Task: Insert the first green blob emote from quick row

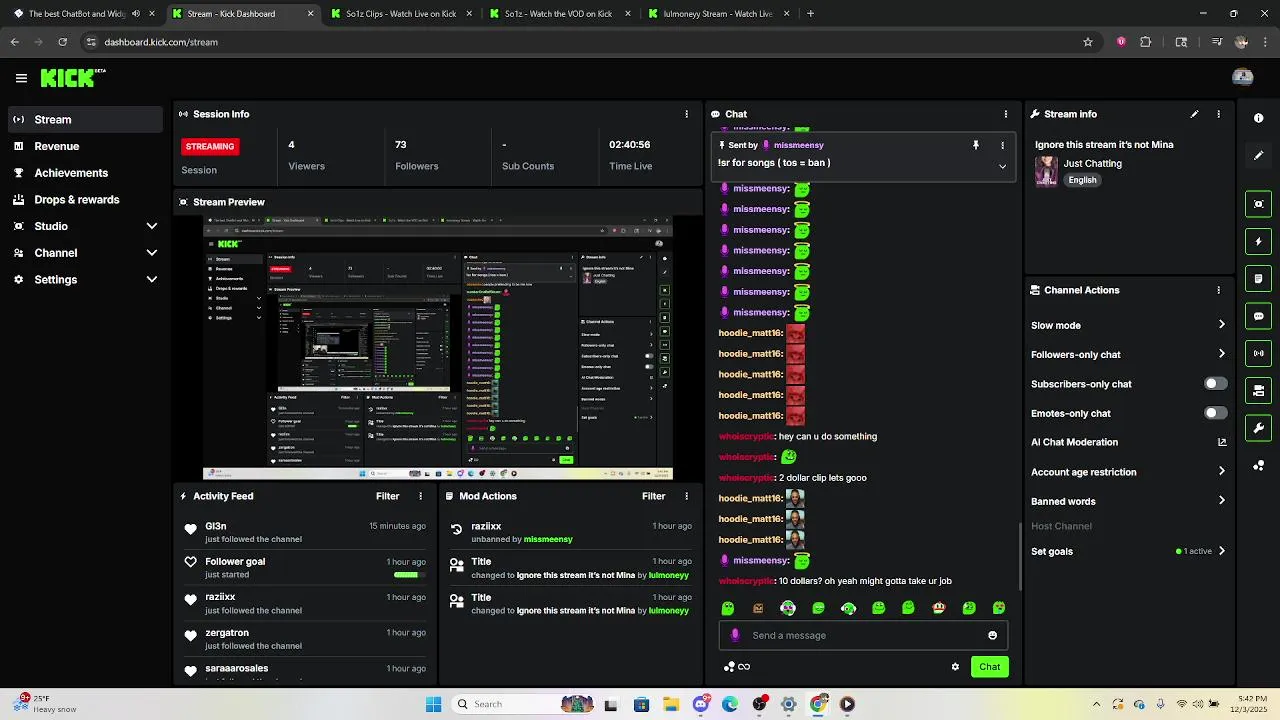Action: click(x=728, y=608)
